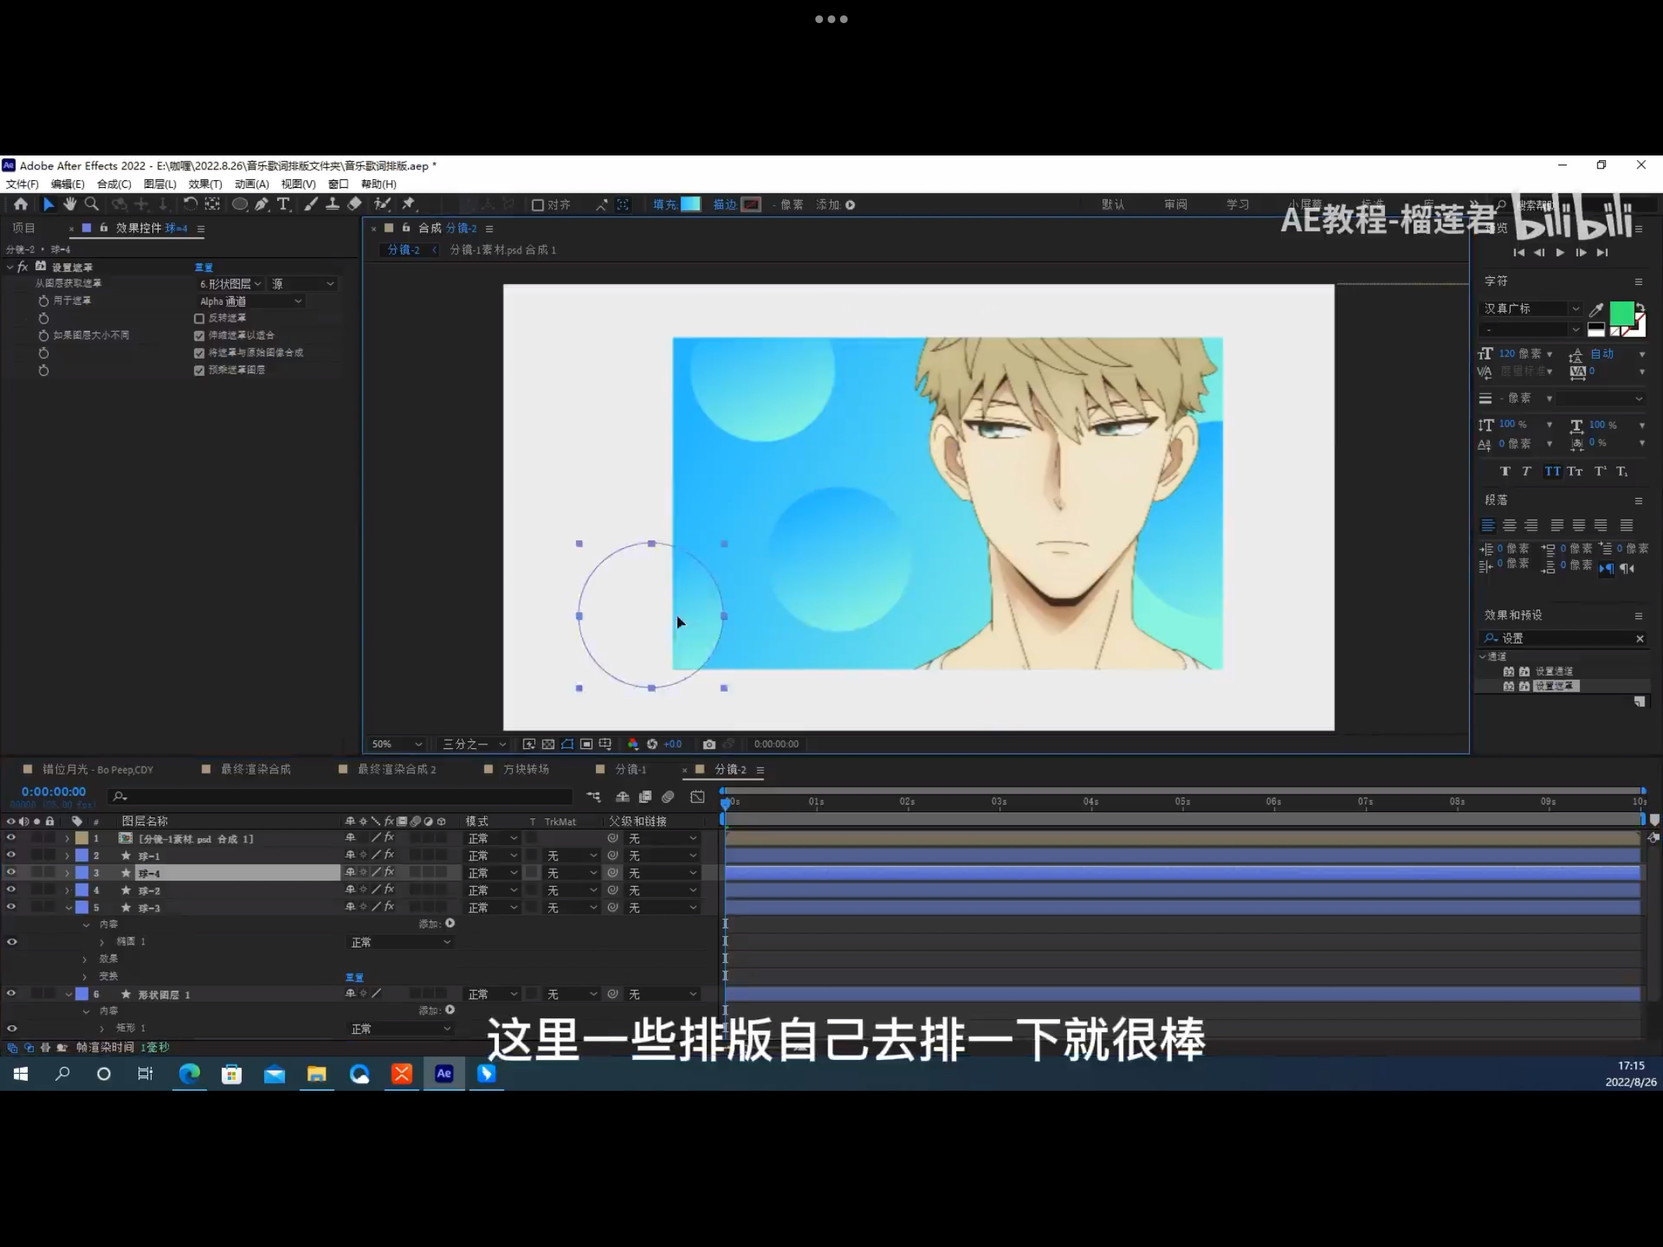The image size is (1663, 1247).
Task: Choose the Selection arrow tool
Action: [48, 204]
